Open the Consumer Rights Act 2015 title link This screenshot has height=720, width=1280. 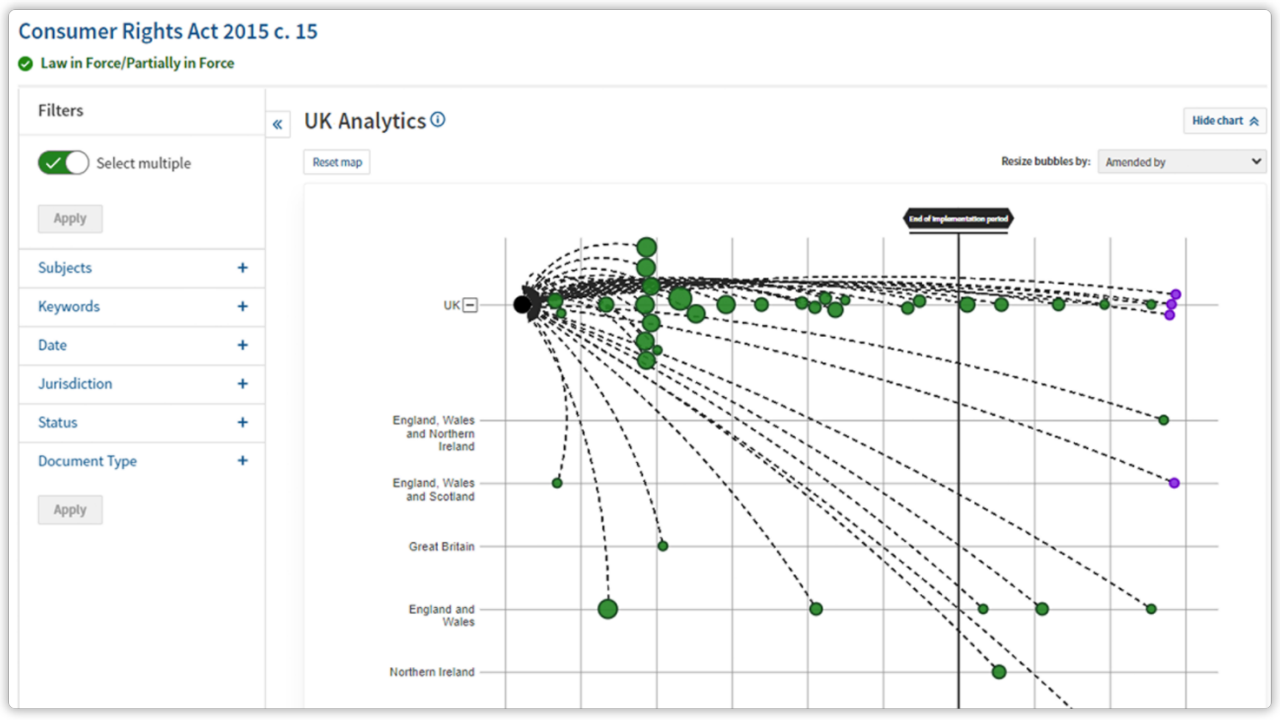pos(168,31)
